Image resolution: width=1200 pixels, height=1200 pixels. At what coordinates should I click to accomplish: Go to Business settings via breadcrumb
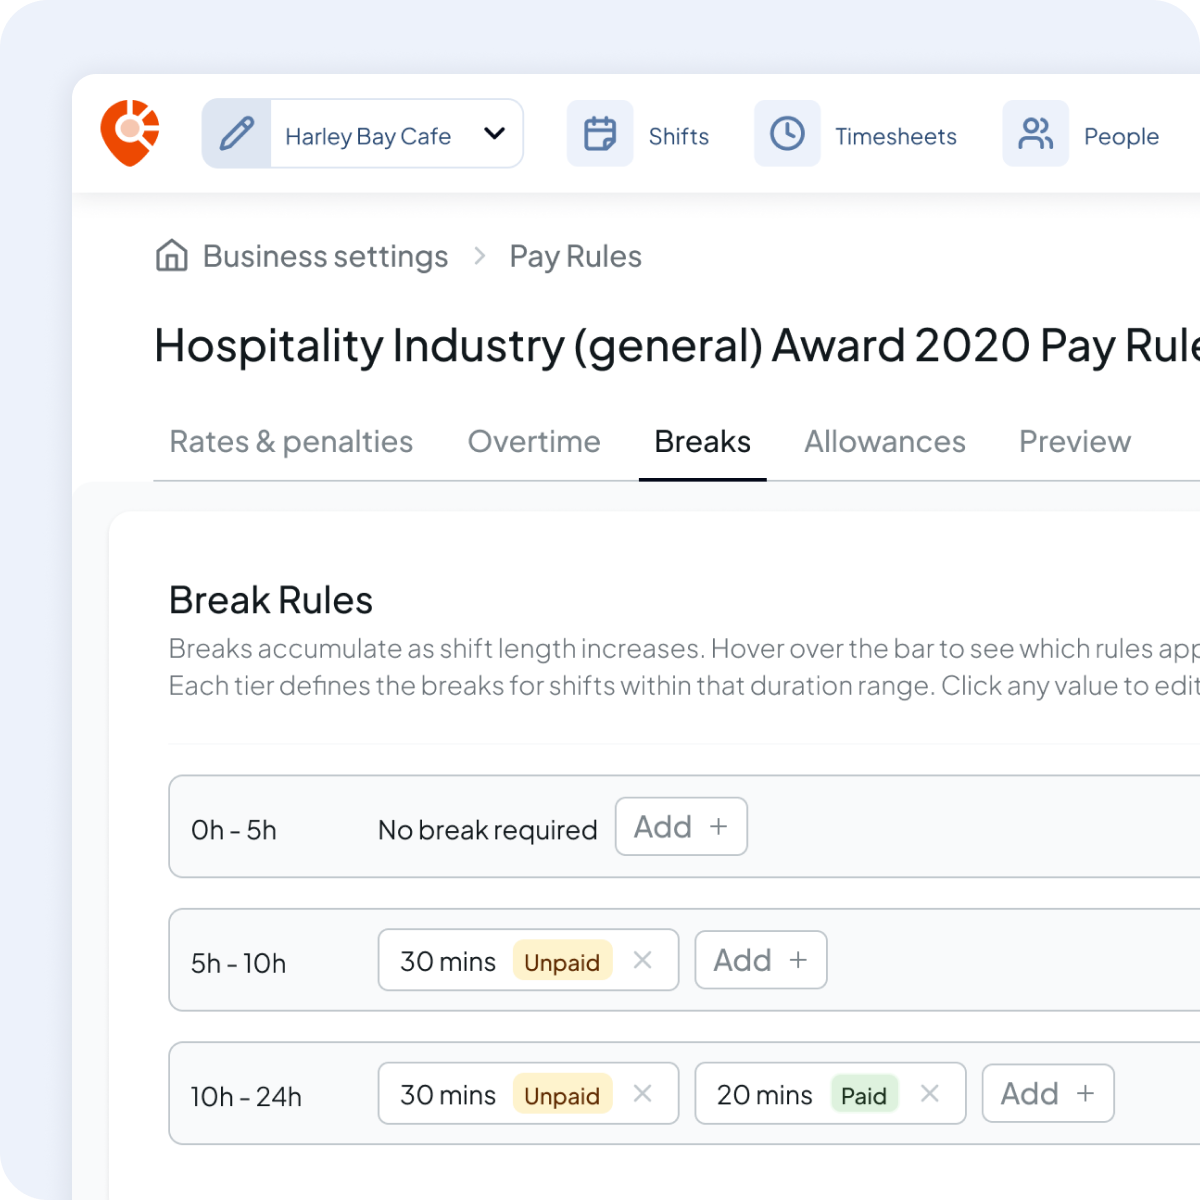pos(325,256)
